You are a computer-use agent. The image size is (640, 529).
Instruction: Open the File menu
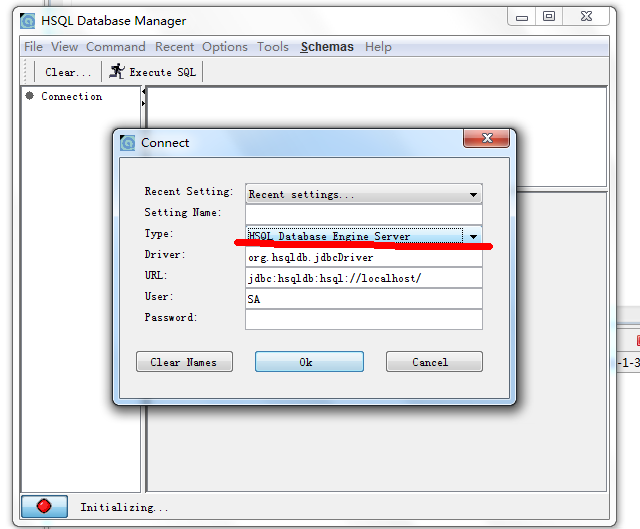click(33, 47)
